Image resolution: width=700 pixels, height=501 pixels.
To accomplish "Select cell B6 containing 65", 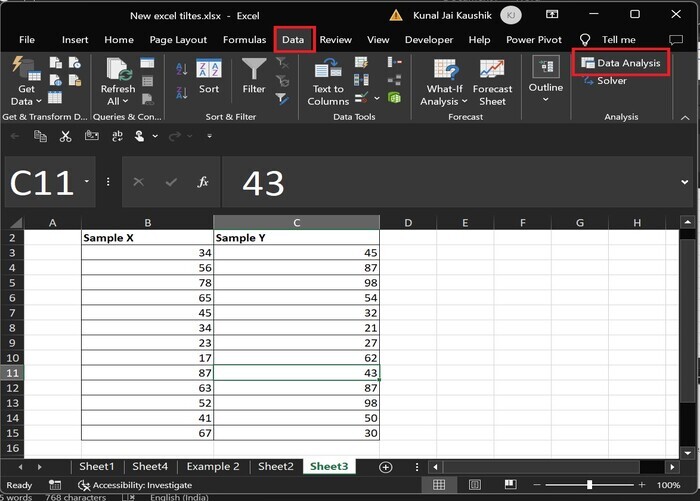I will (x=147, y=298).
